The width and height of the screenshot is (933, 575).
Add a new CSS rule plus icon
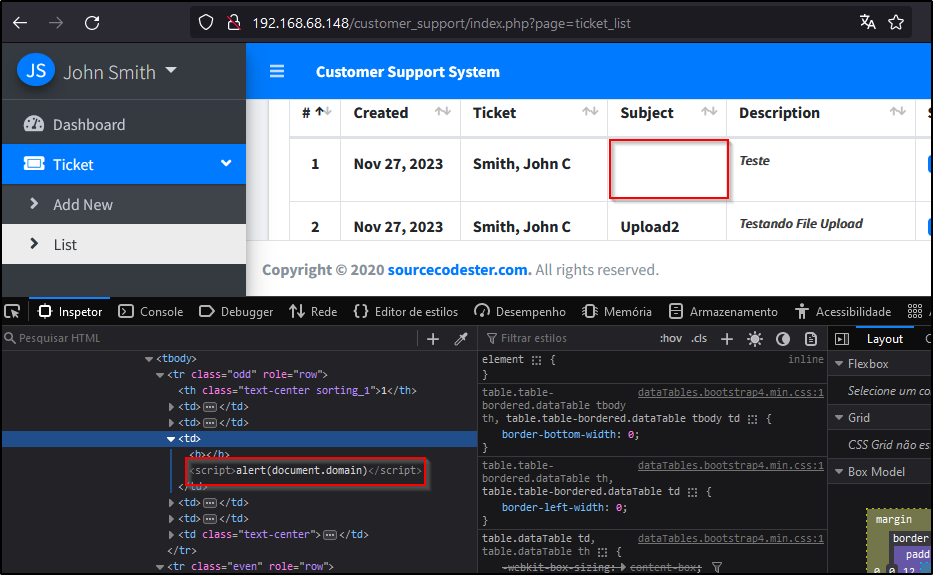click(727, 339)
